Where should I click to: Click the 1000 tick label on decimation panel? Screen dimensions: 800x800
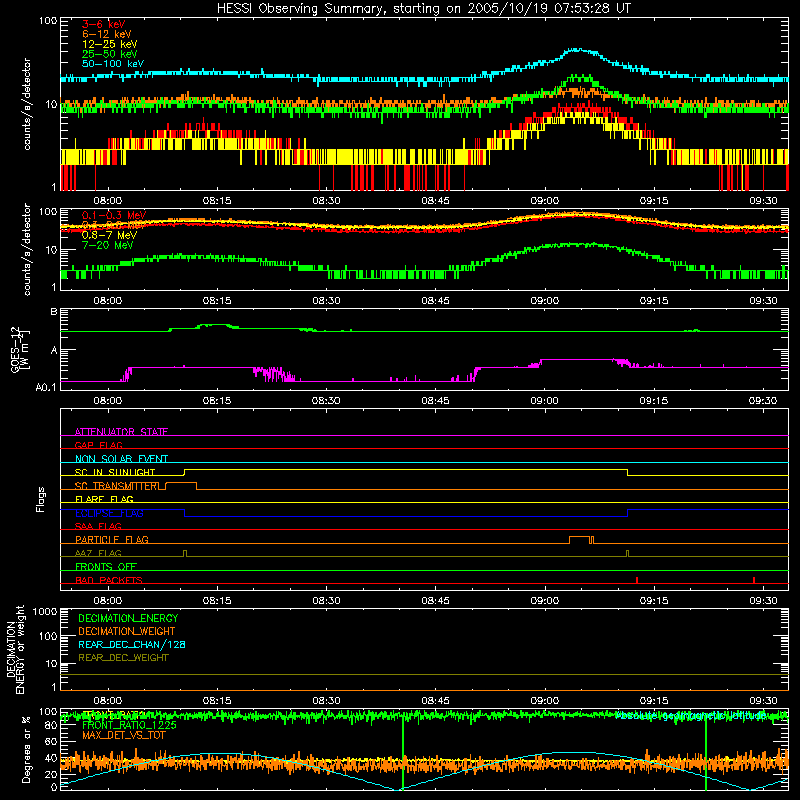point(45,611)
